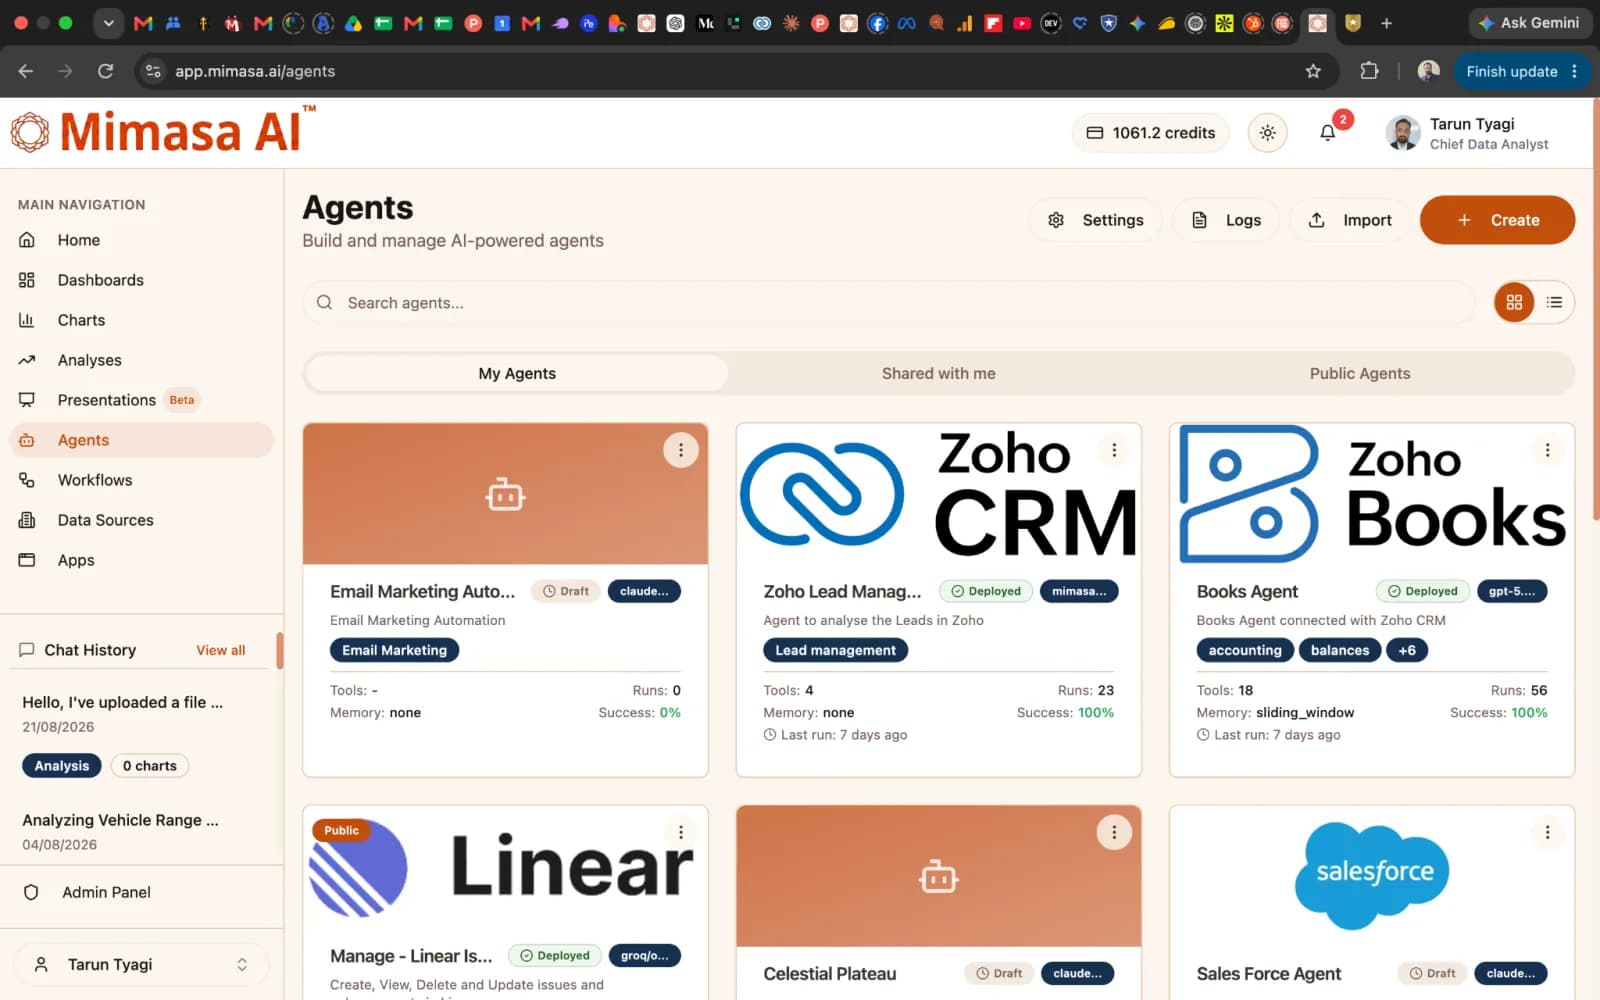Toggle the light/dark theme sun icon
This screenshot has width=1600, height=1000.
(1267, 132)
